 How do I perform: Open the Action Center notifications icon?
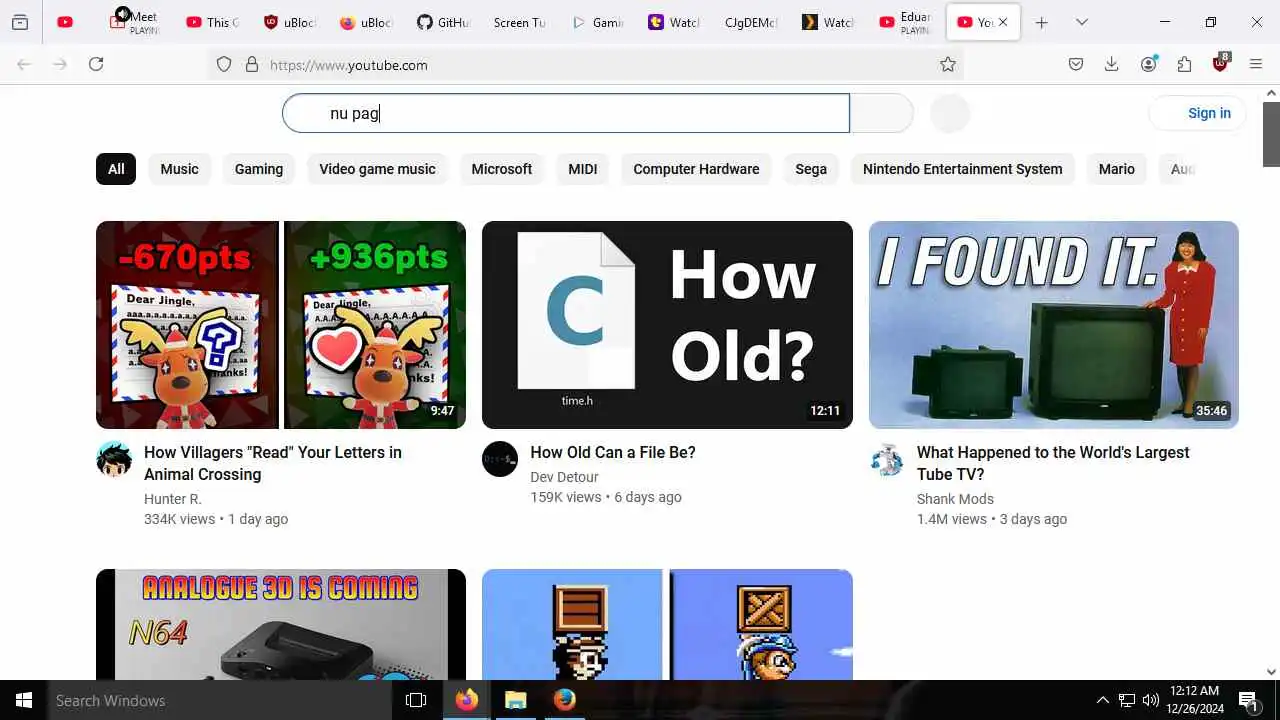coord(1248,700)
